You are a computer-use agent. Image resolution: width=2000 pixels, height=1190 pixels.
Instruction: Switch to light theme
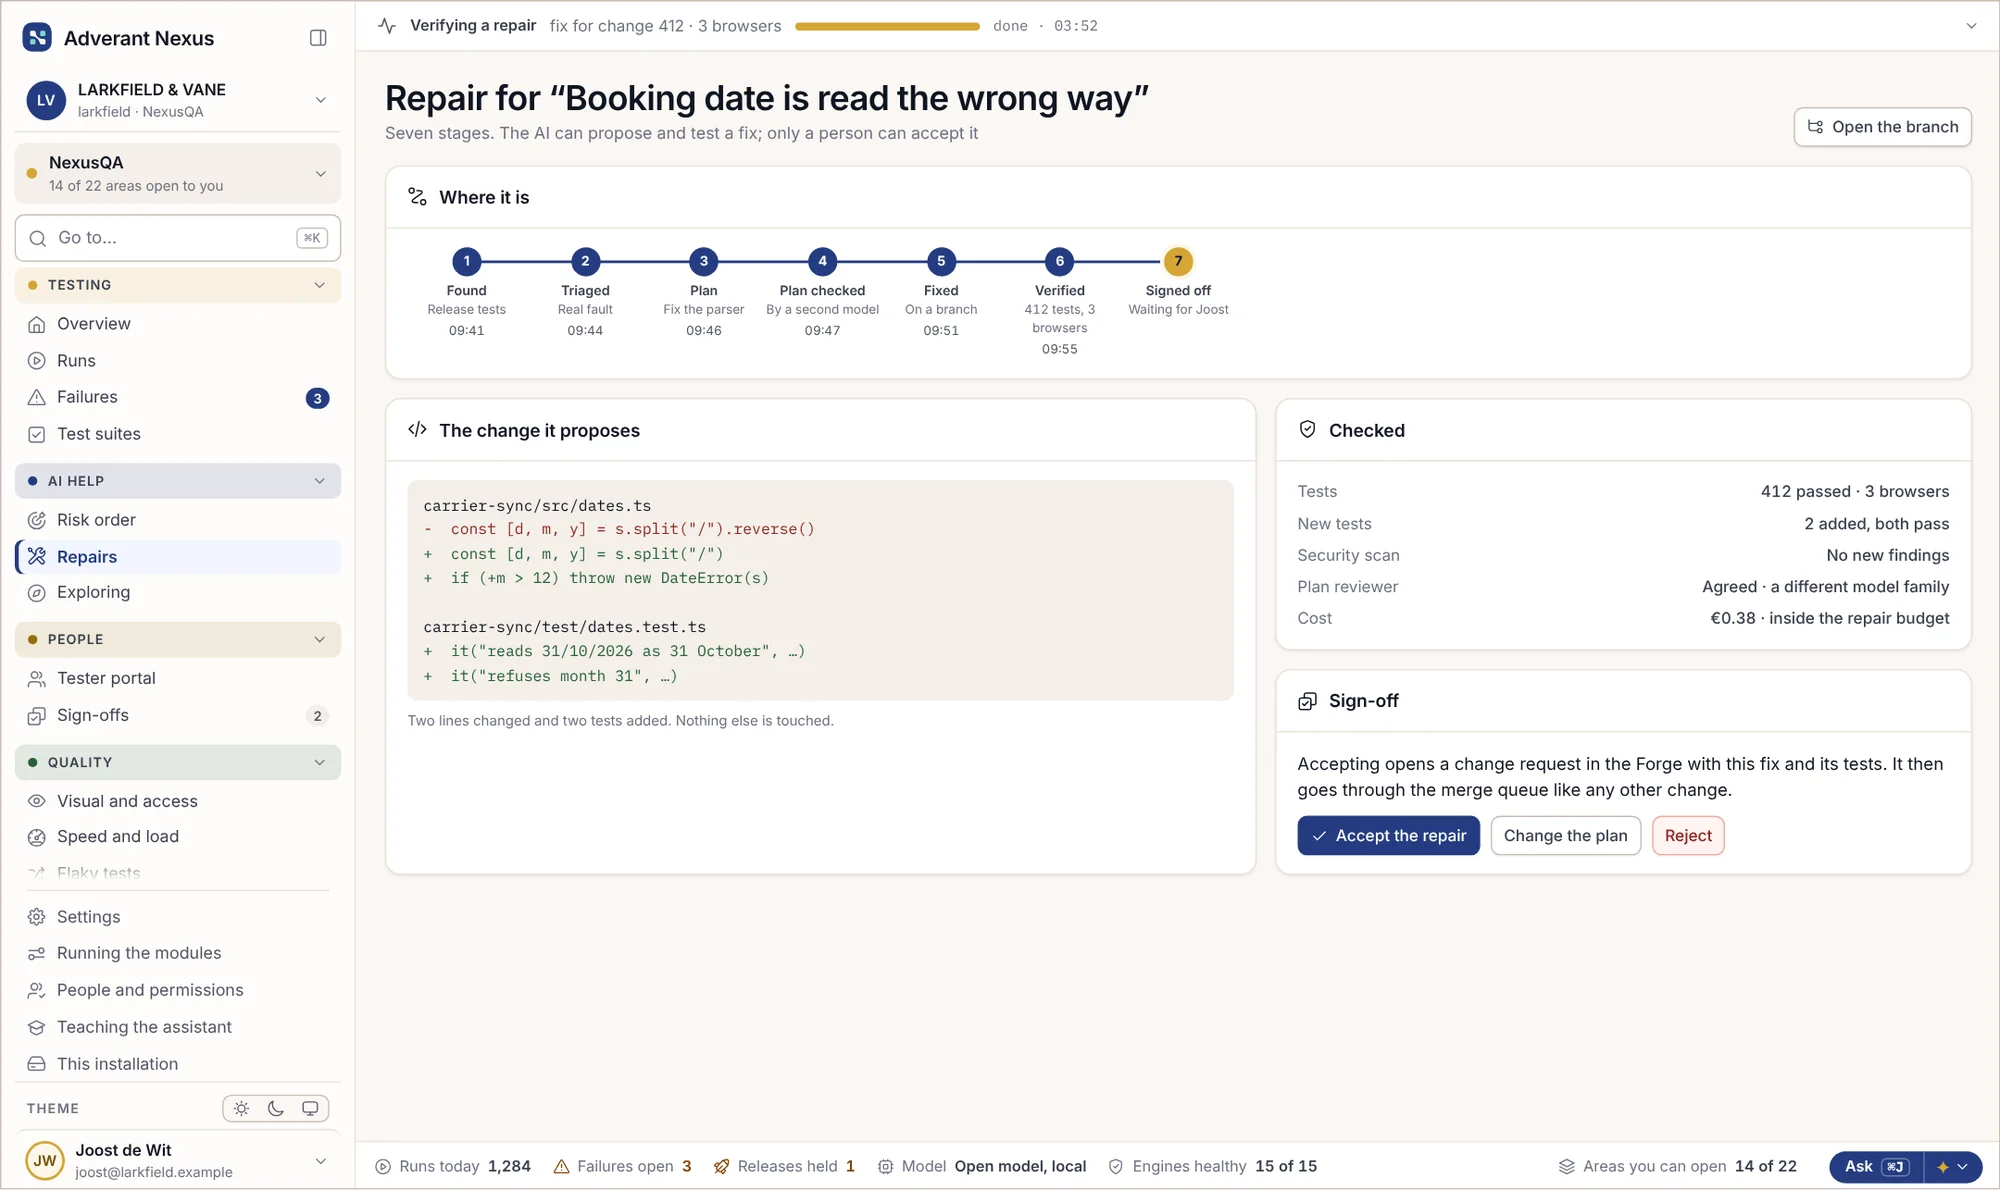point(242,1108)
